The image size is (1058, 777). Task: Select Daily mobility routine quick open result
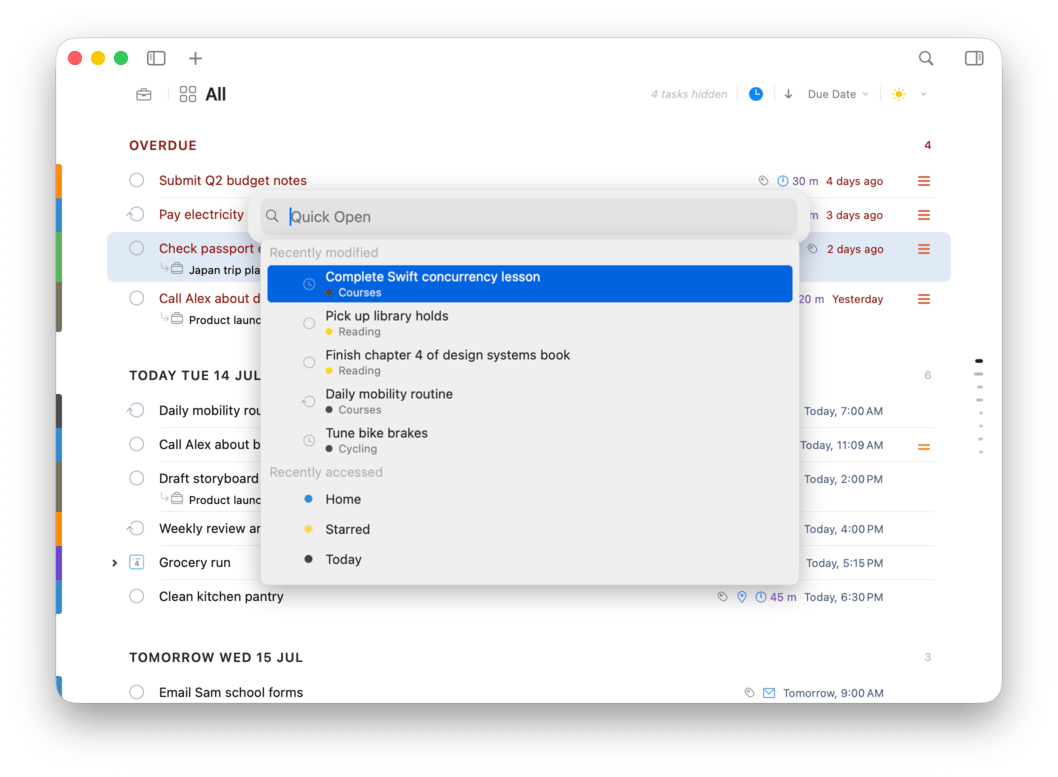click(530, 401)
